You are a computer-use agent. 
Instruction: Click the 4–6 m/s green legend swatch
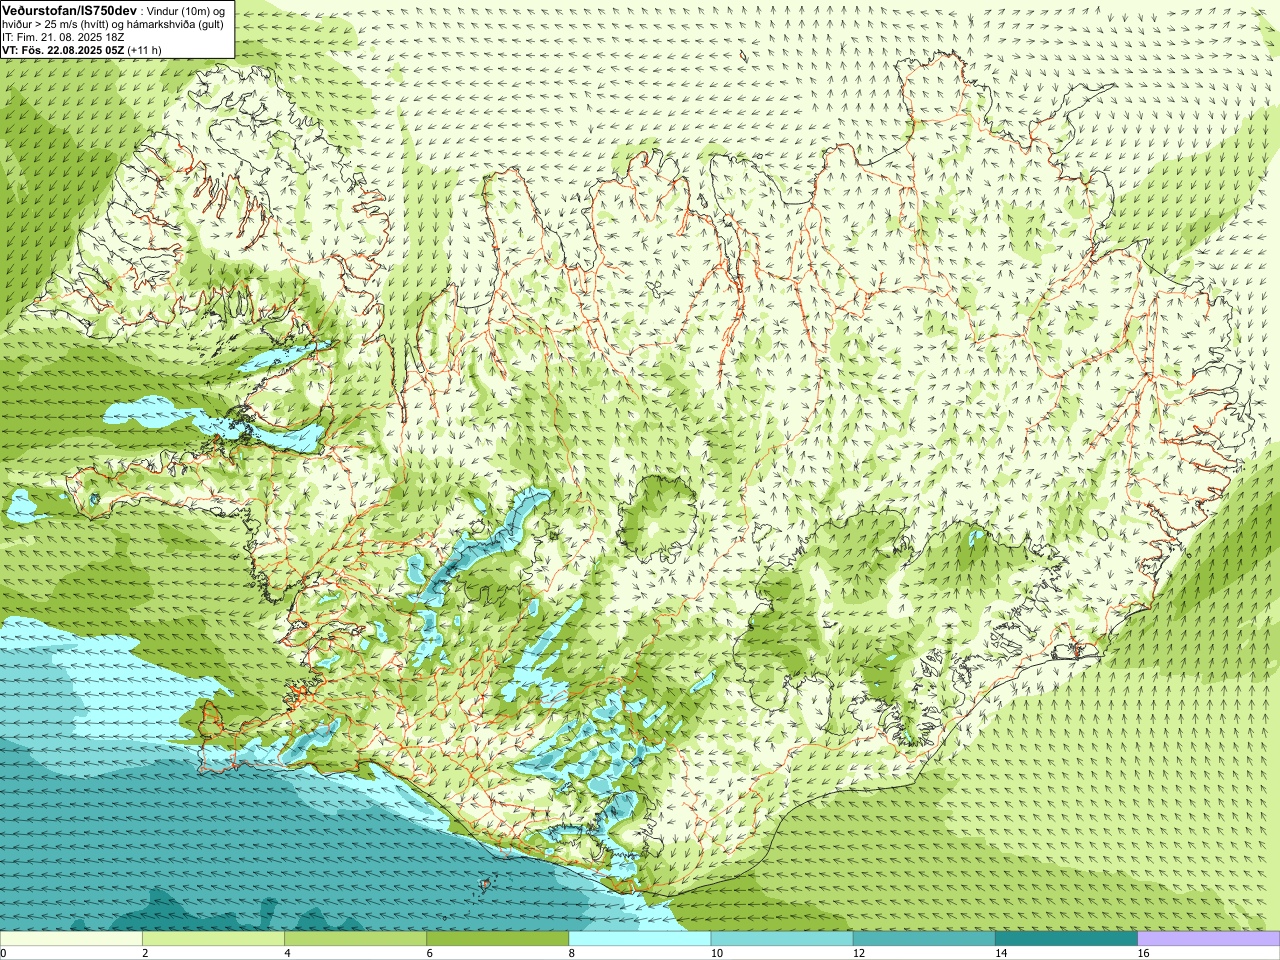pyautogui.click(x=355, y=939)
